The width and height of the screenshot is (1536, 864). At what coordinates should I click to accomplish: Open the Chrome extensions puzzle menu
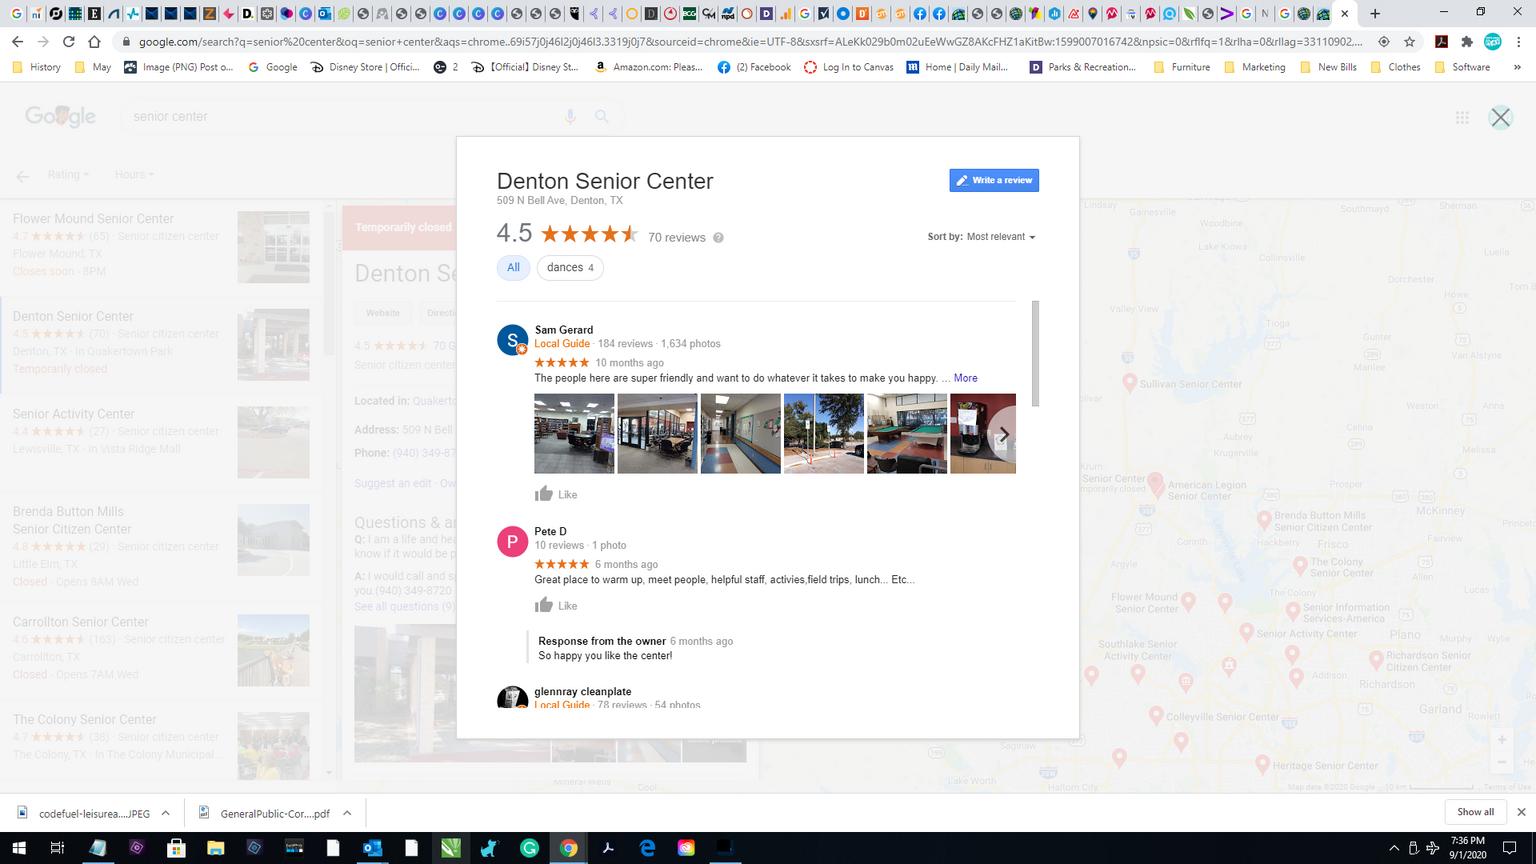[x=1467, y=42]
